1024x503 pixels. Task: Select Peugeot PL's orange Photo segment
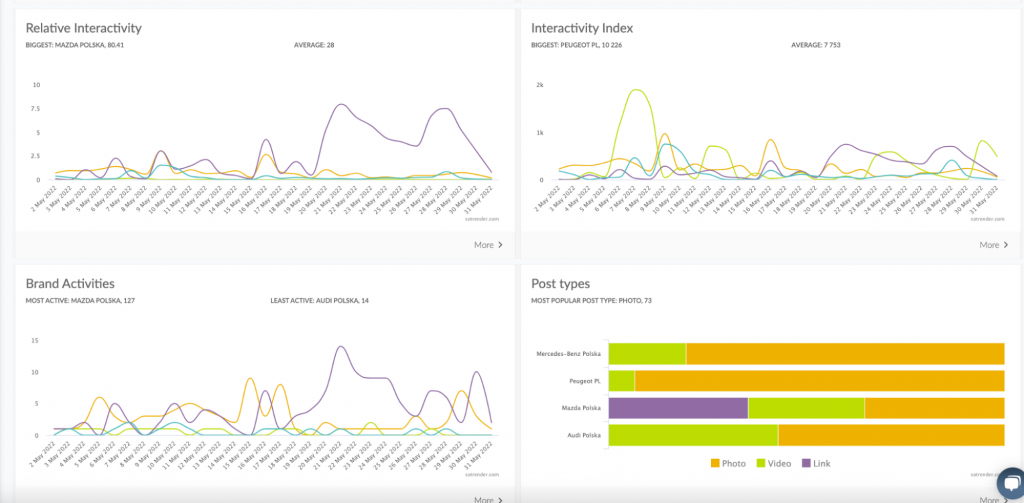coord(820,381)
